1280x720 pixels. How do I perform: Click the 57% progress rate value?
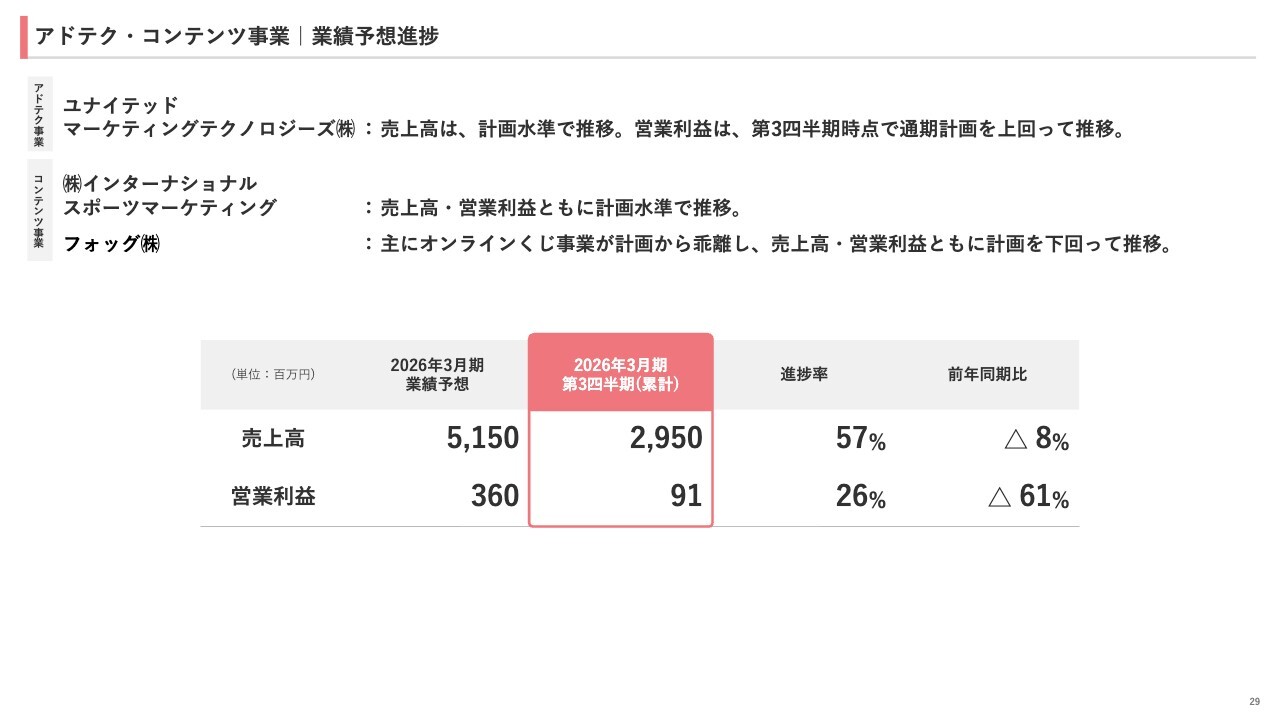(x=860, y=439)
